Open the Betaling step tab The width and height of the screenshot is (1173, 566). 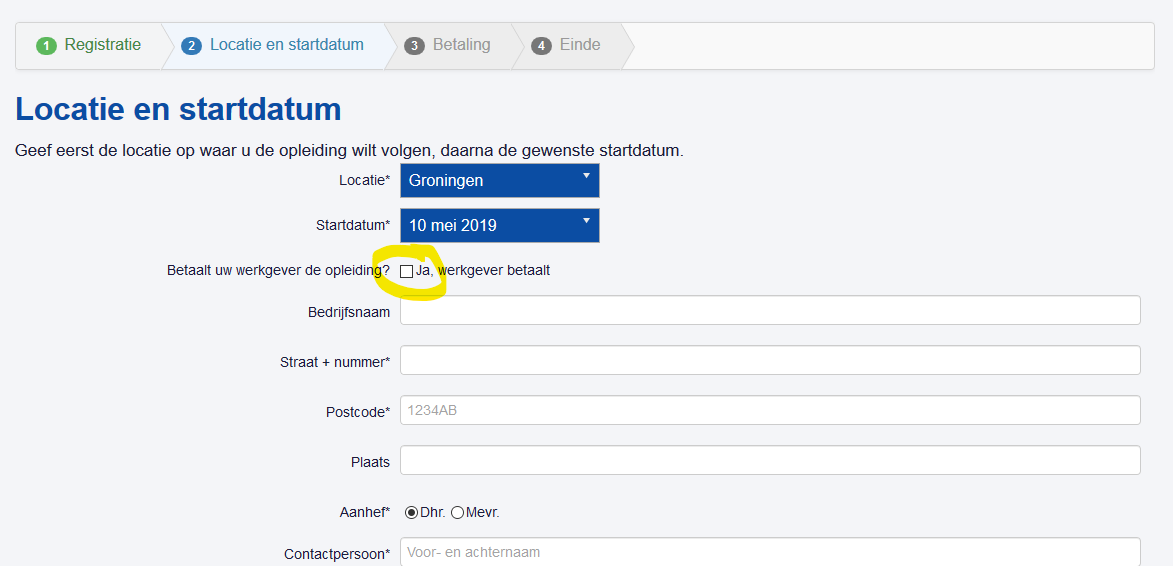pyautogui.click(x=461, y=45)
